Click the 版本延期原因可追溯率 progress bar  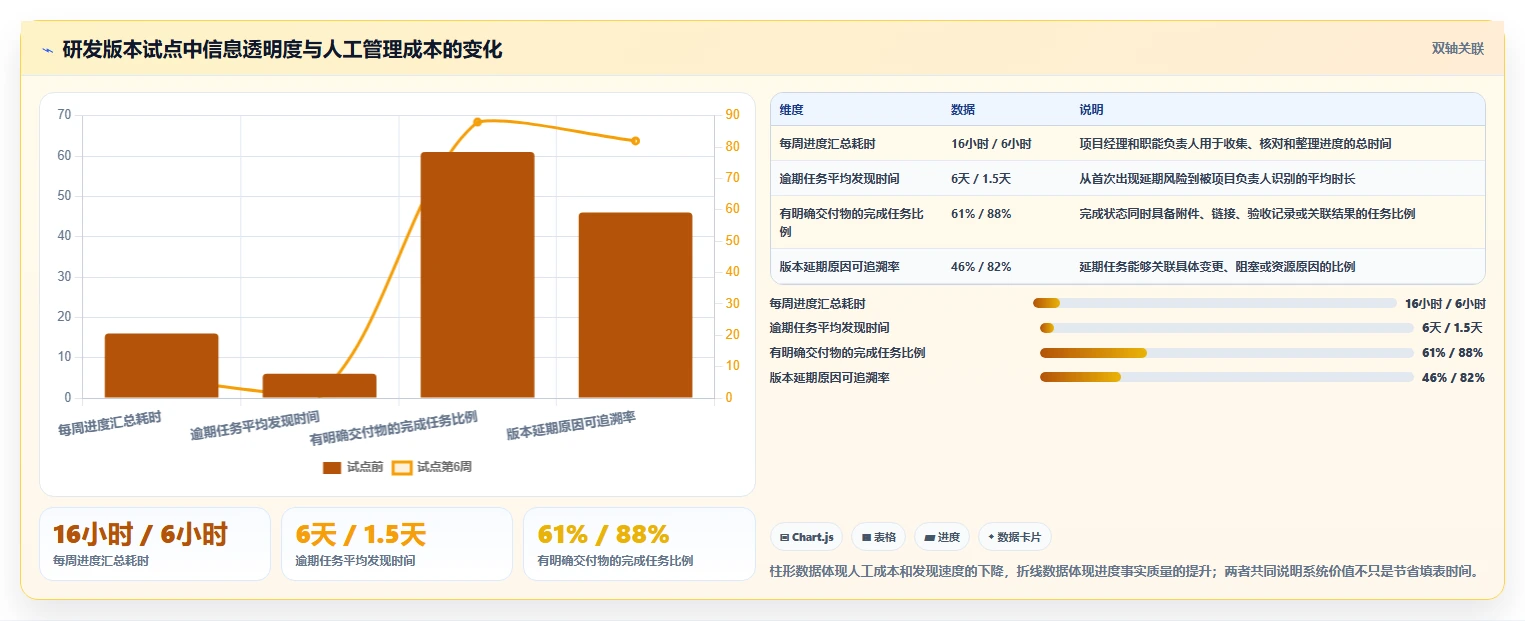pos(1227,377)
